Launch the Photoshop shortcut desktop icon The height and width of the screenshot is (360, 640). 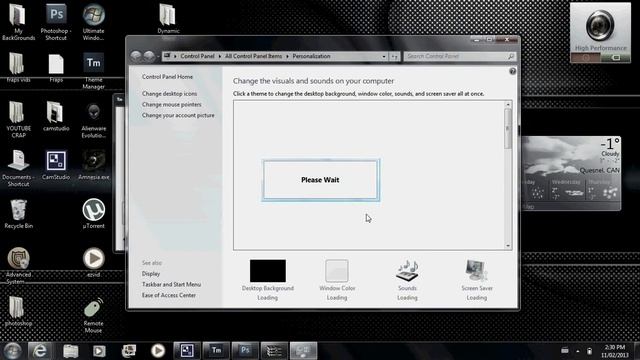coord(56,22)
